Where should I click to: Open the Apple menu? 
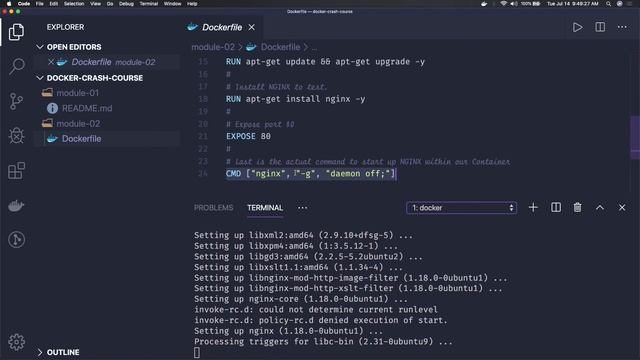[x=9, y=4]
